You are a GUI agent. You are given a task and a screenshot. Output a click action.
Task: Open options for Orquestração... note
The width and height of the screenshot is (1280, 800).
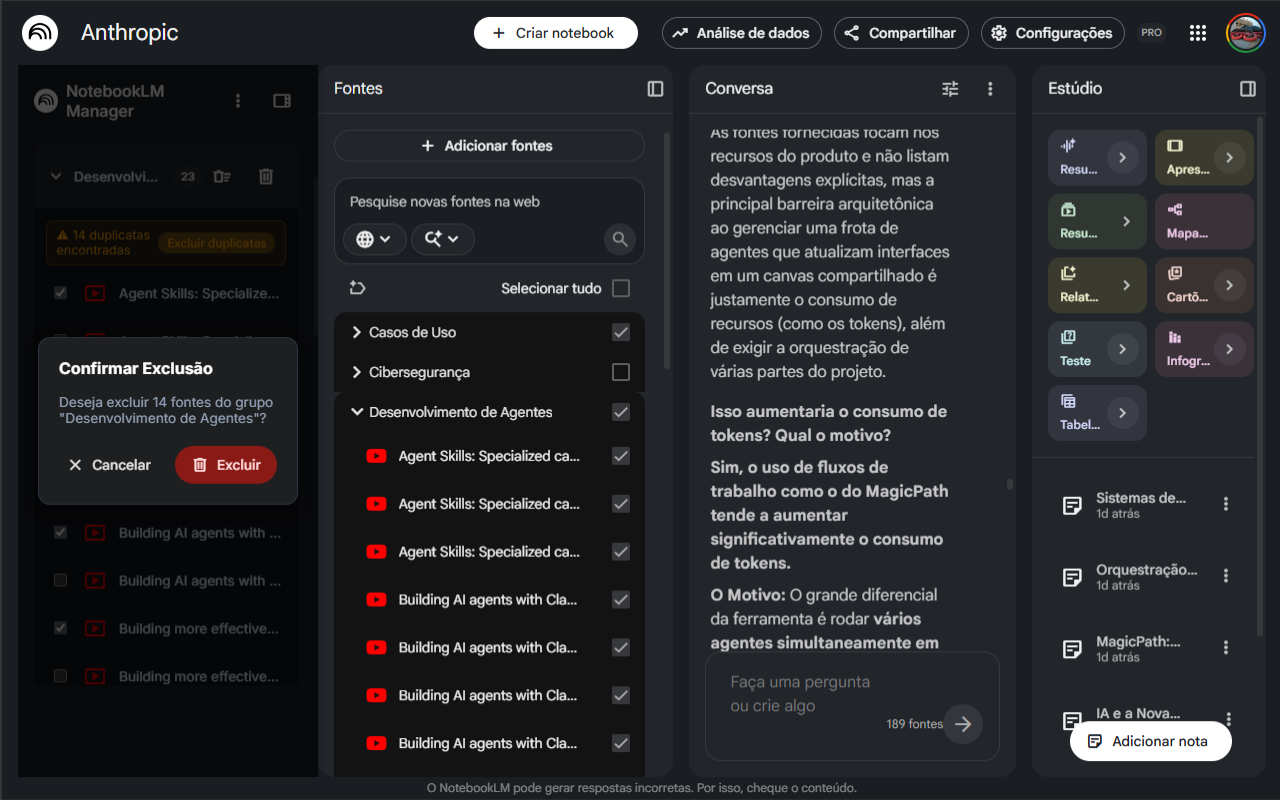point(1226,576)
